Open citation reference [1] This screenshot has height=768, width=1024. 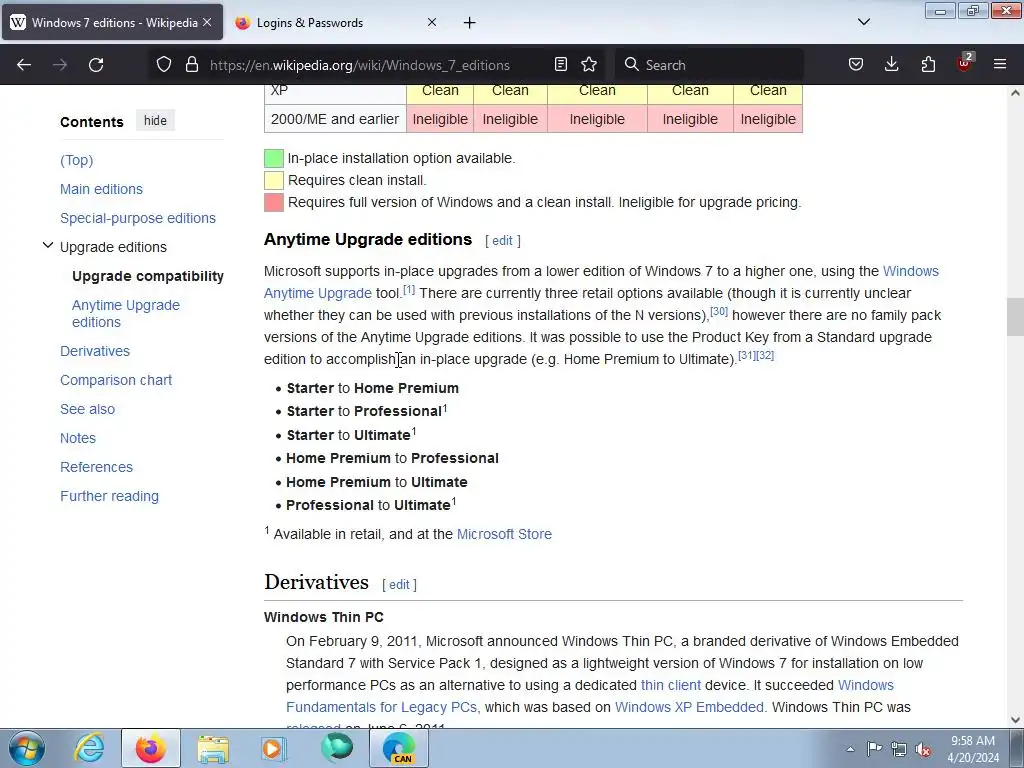point(409,289)
